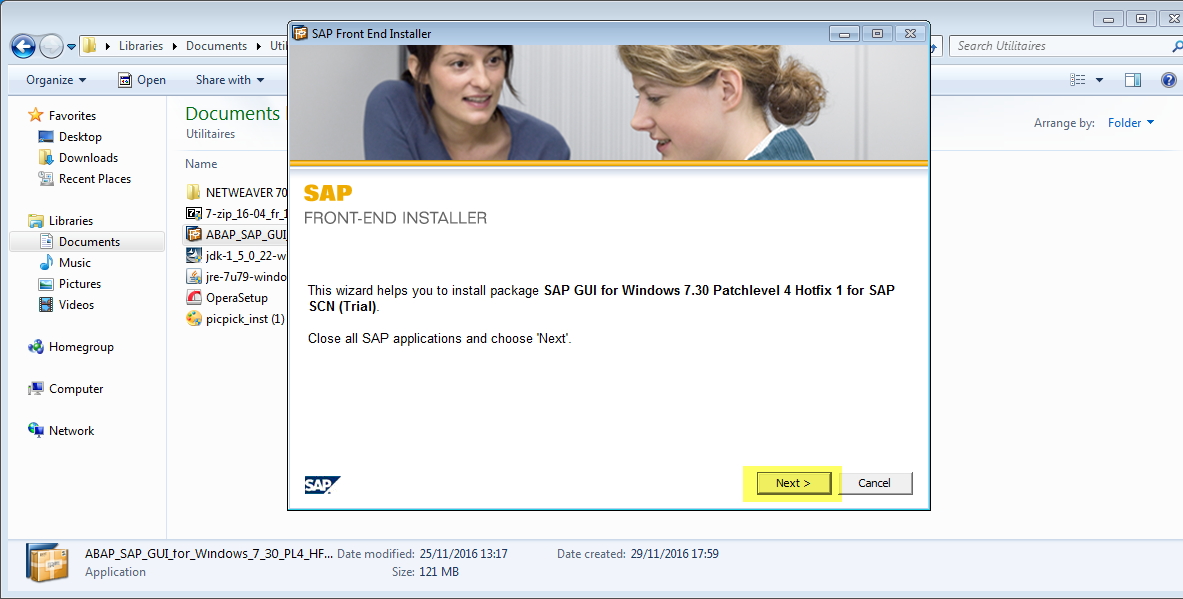Toggle the preview pane icon
Screen dimensions: 1183x599
(x=1131, y=80)
